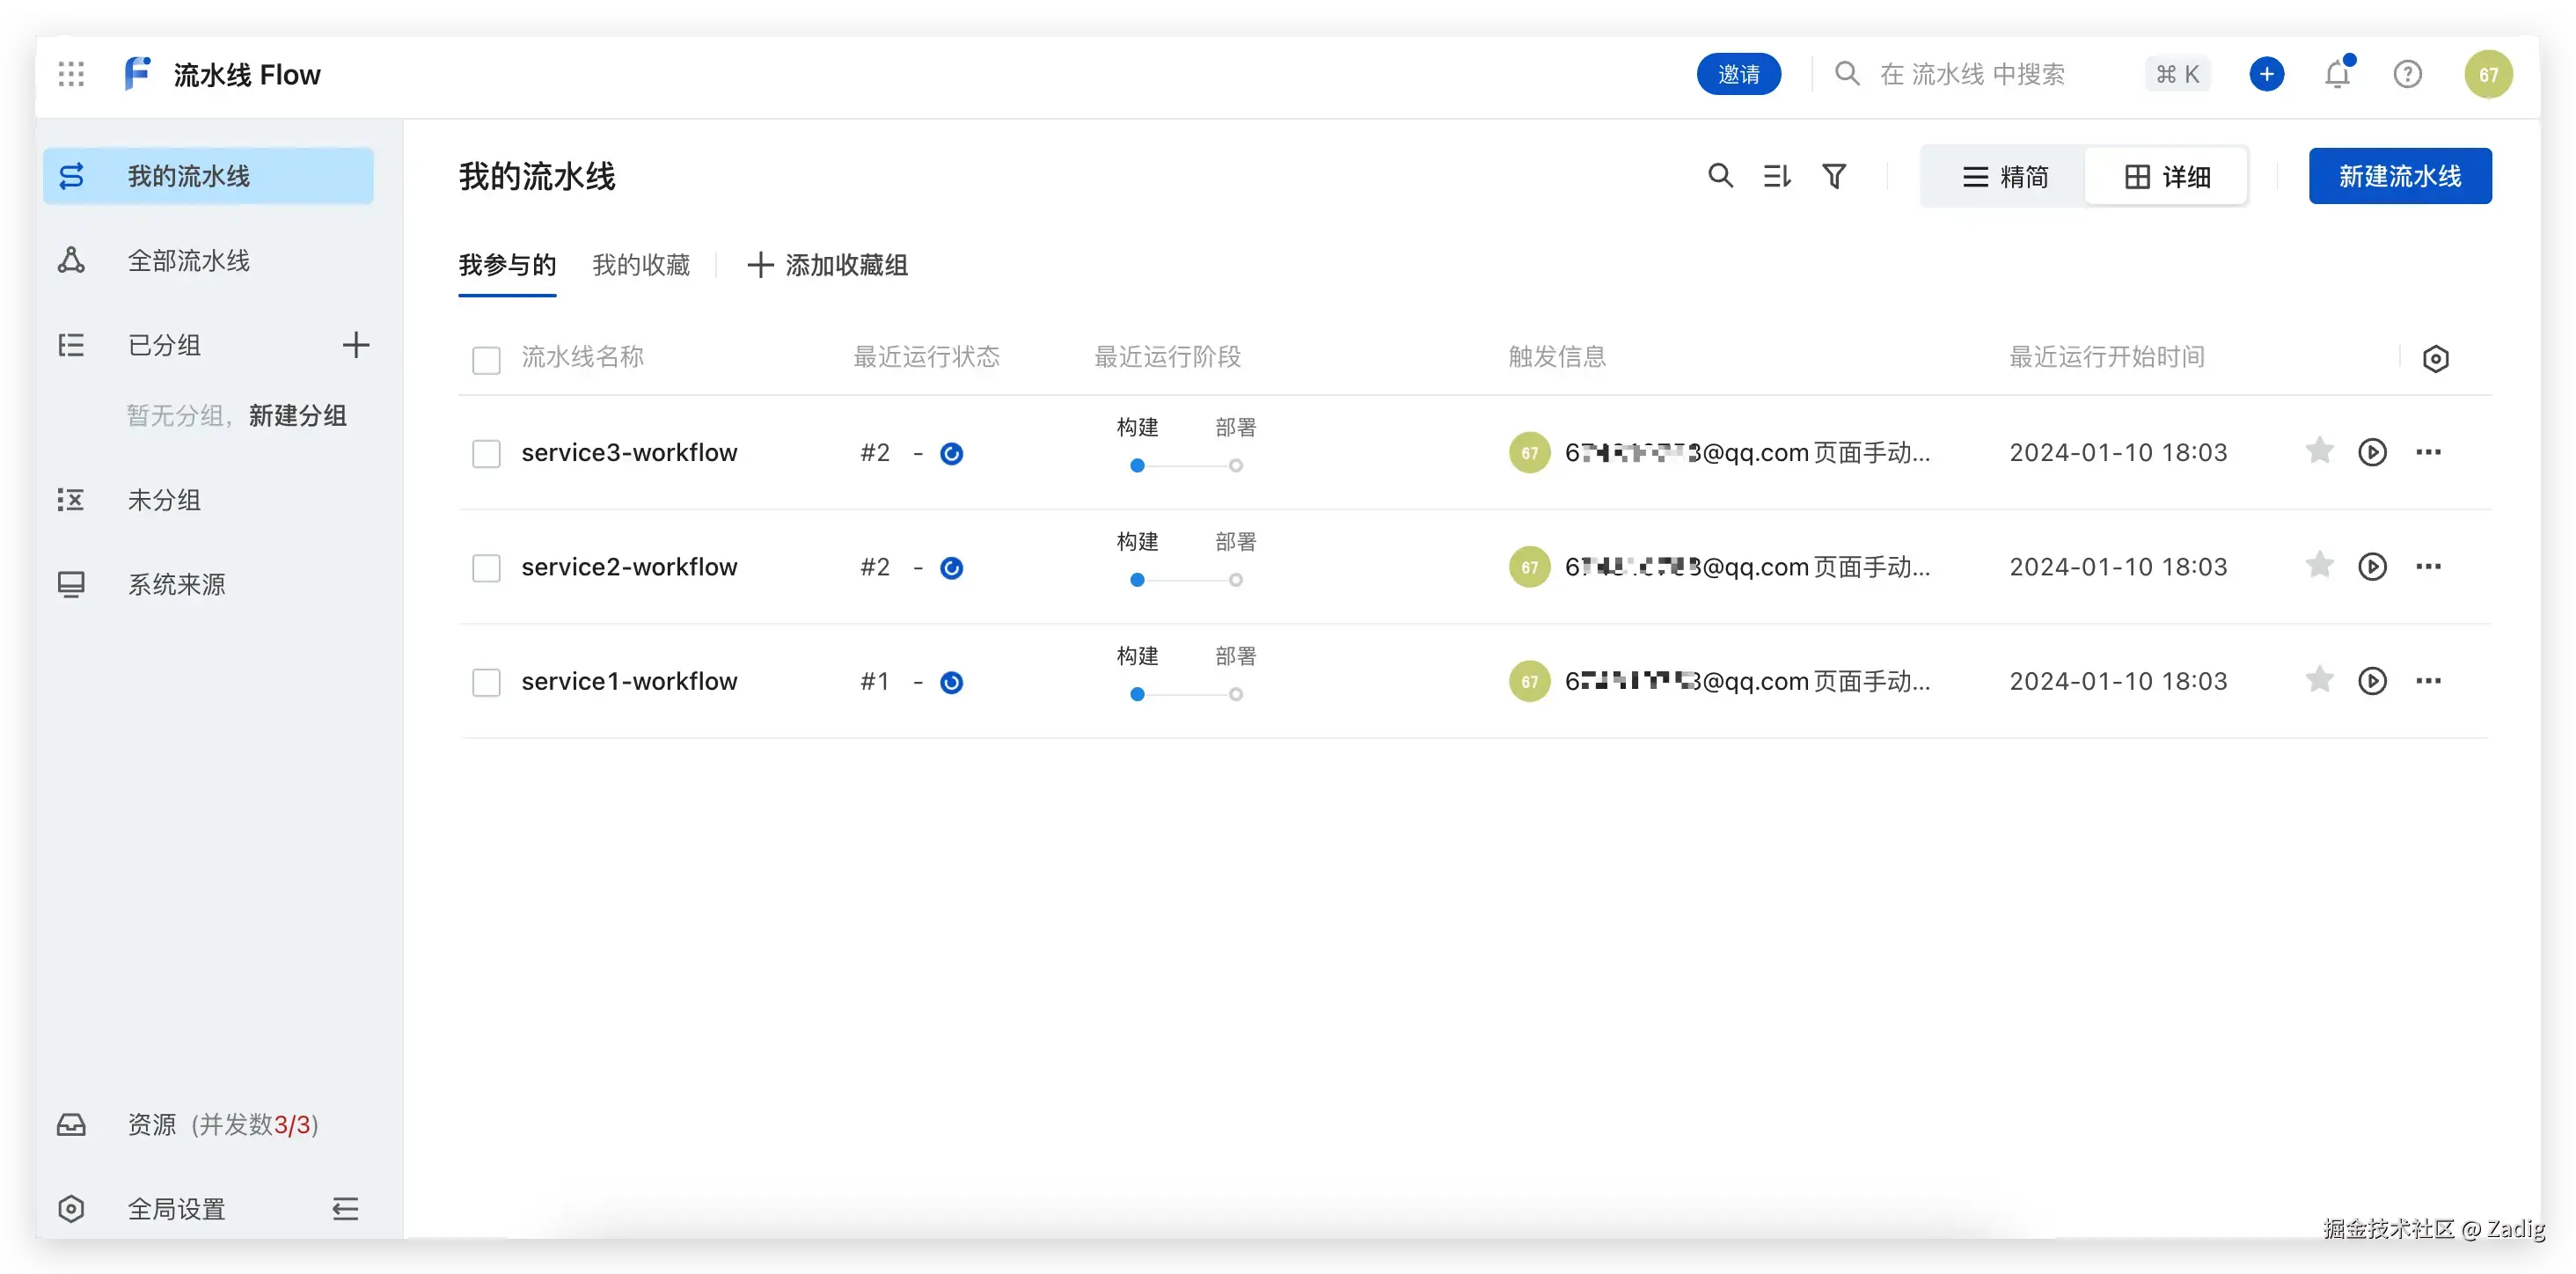
Task: Run the service2-workflow pipeline
Action: pyautogui.click(x=2372, y=566)
